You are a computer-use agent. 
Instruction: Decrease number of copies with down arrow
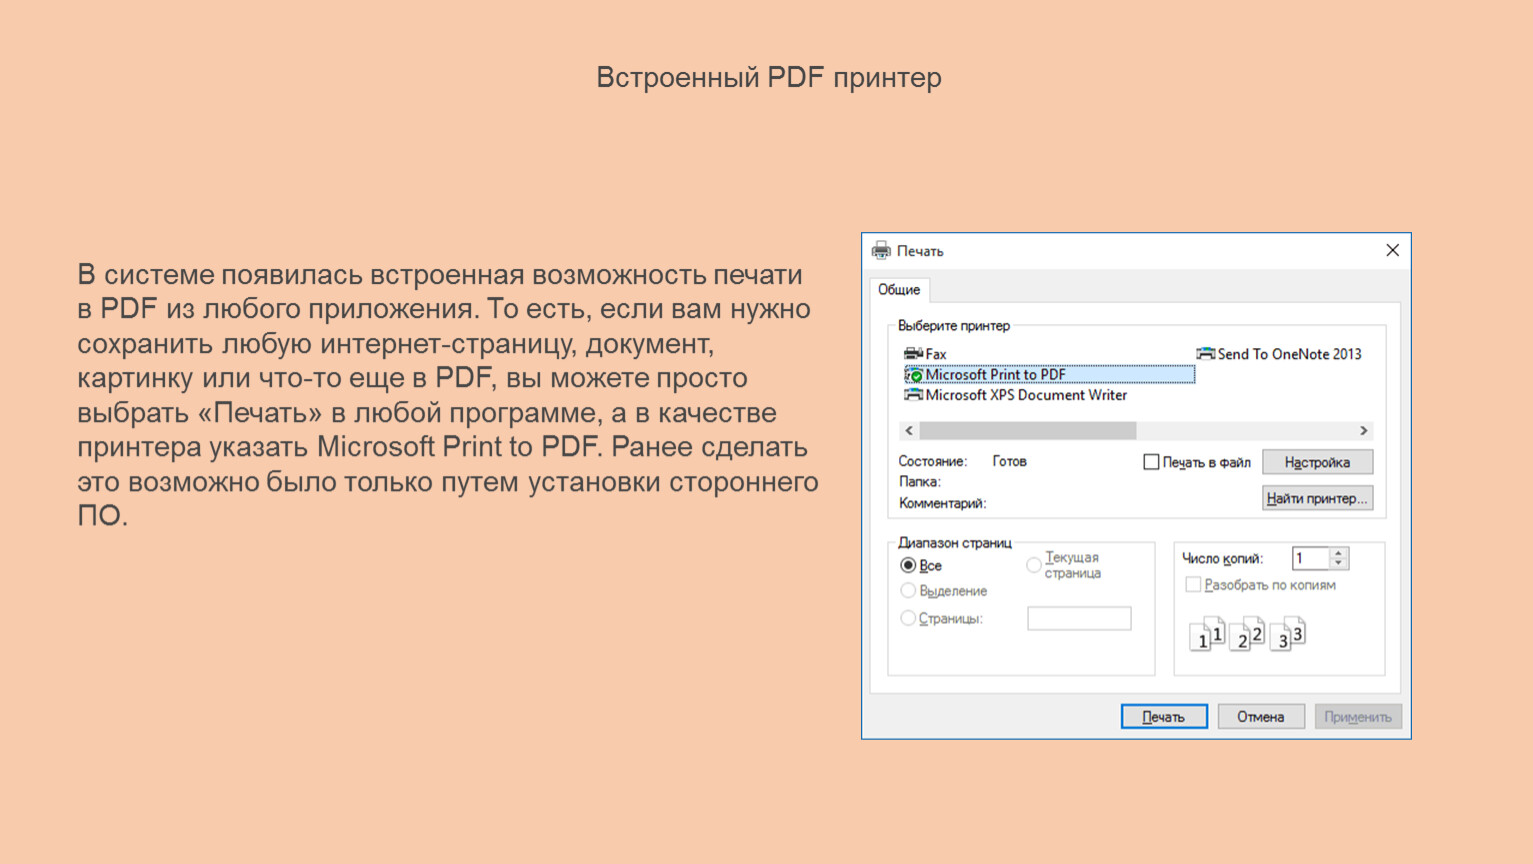click(x=1339, y=564)
